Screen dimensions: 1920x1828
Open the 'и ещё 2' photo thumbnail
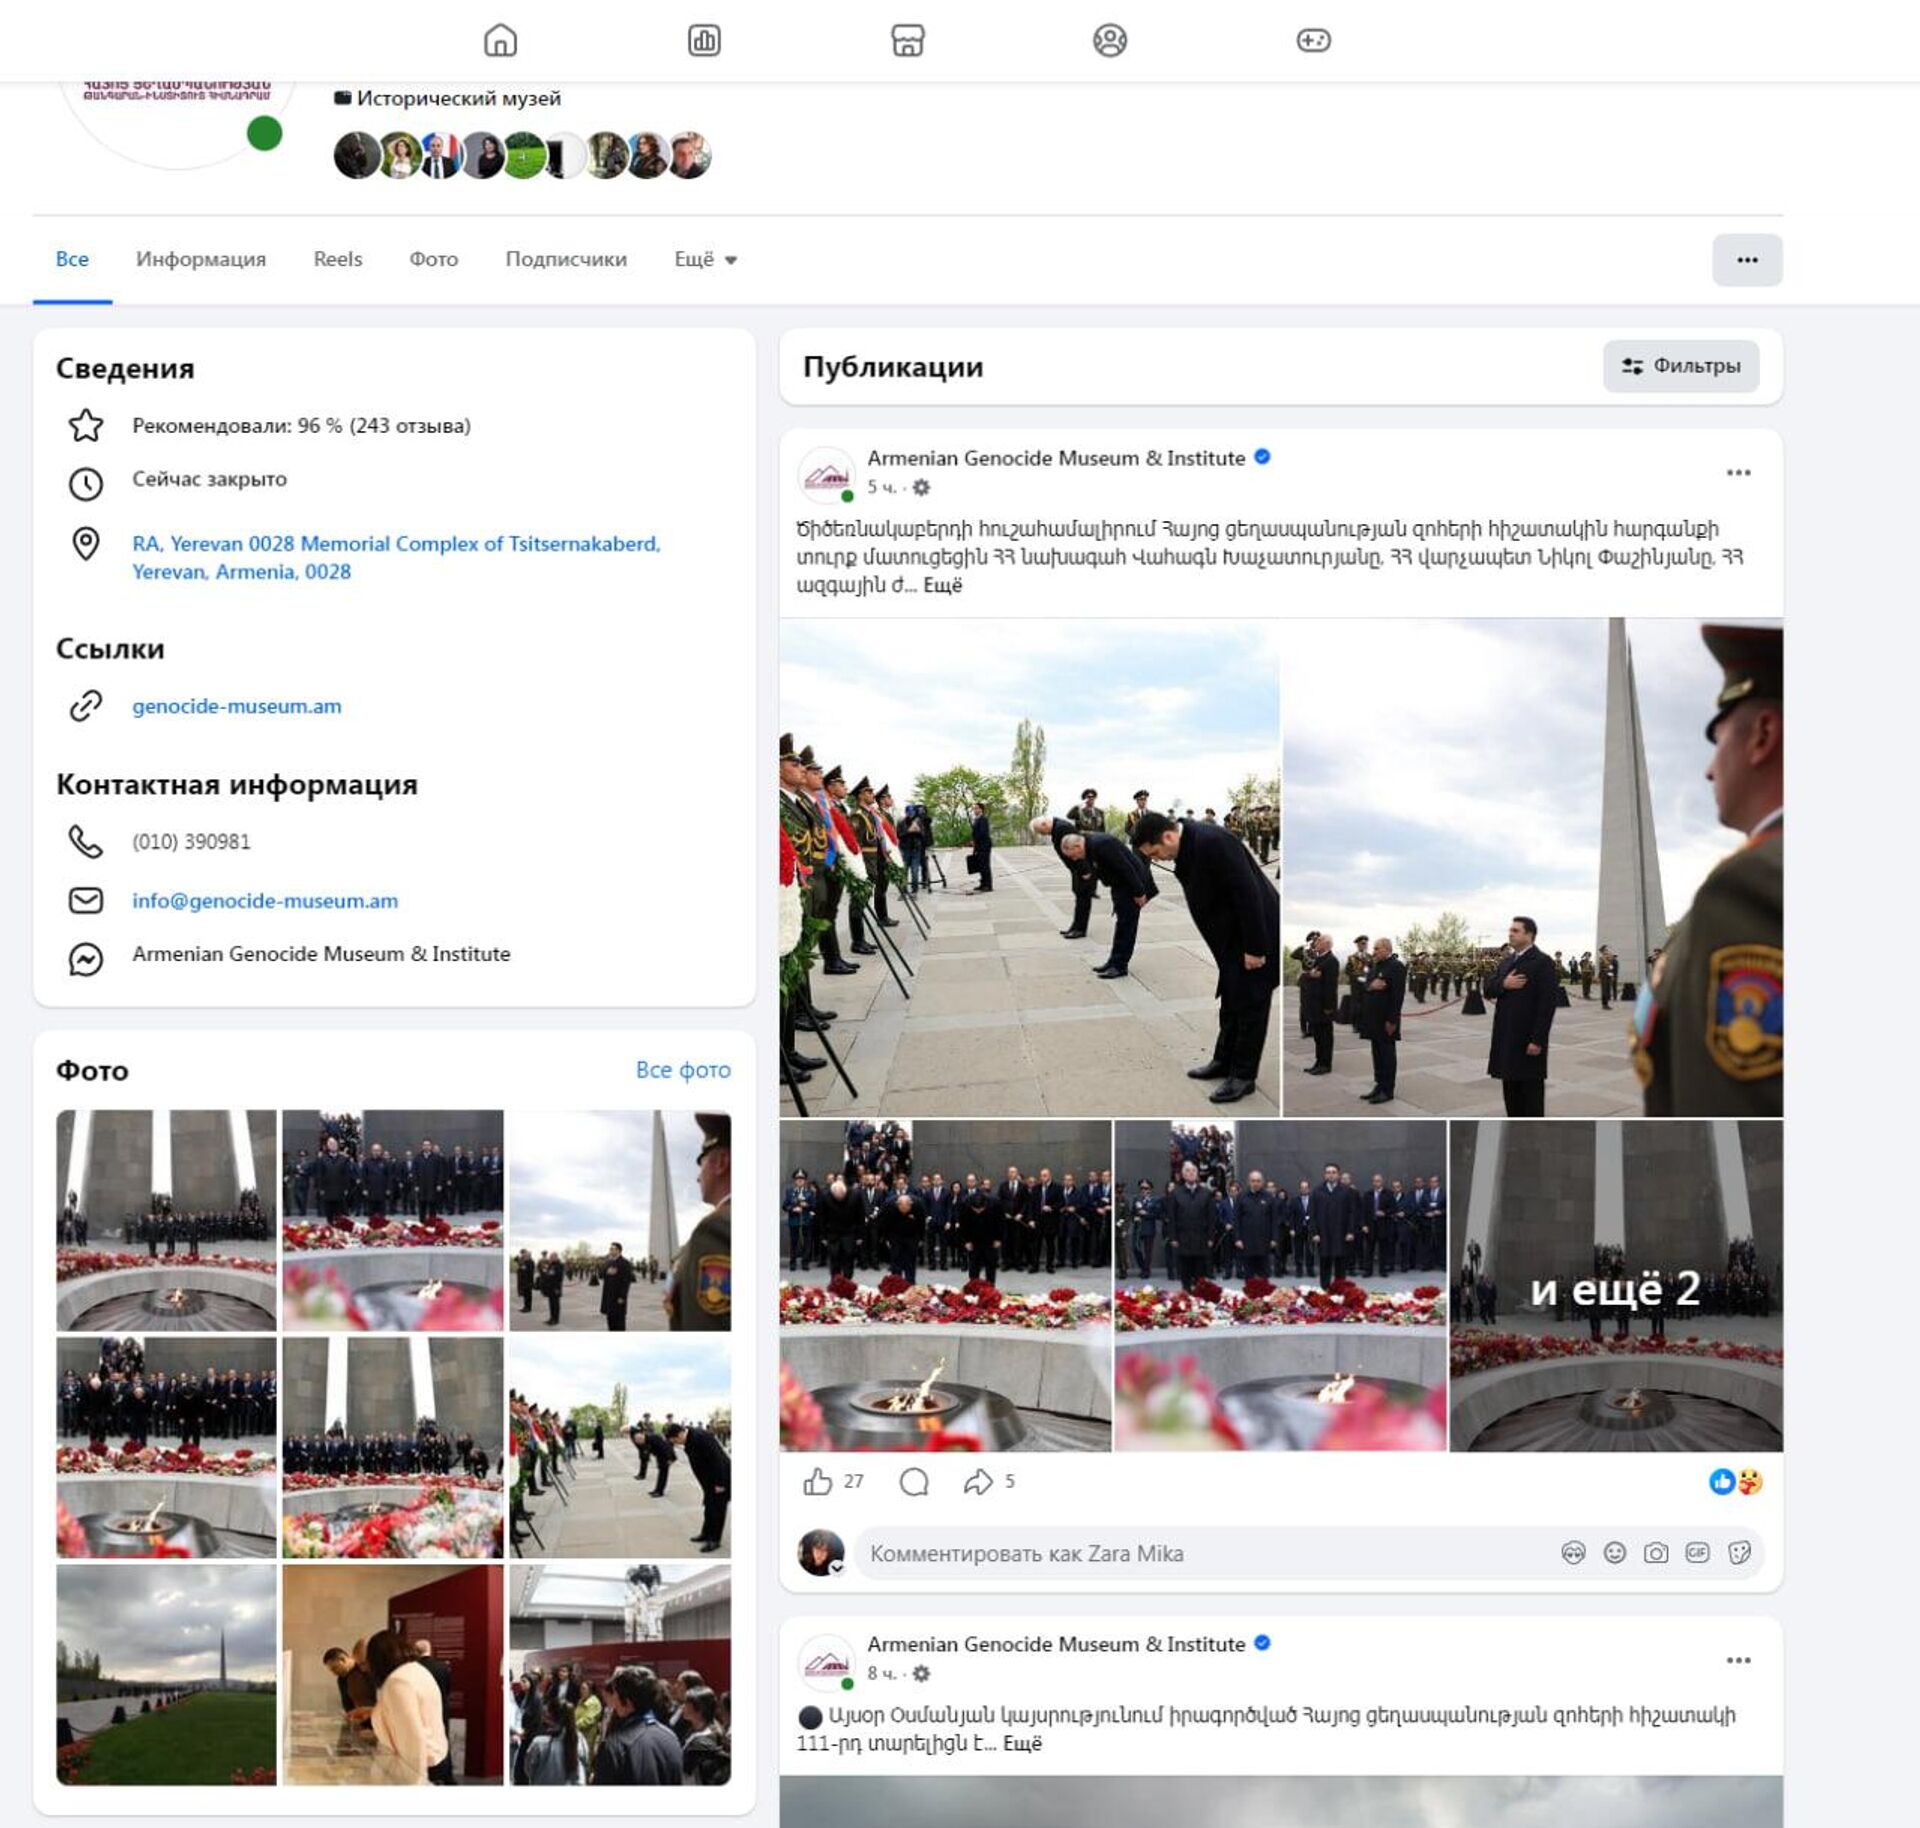1615,1286
